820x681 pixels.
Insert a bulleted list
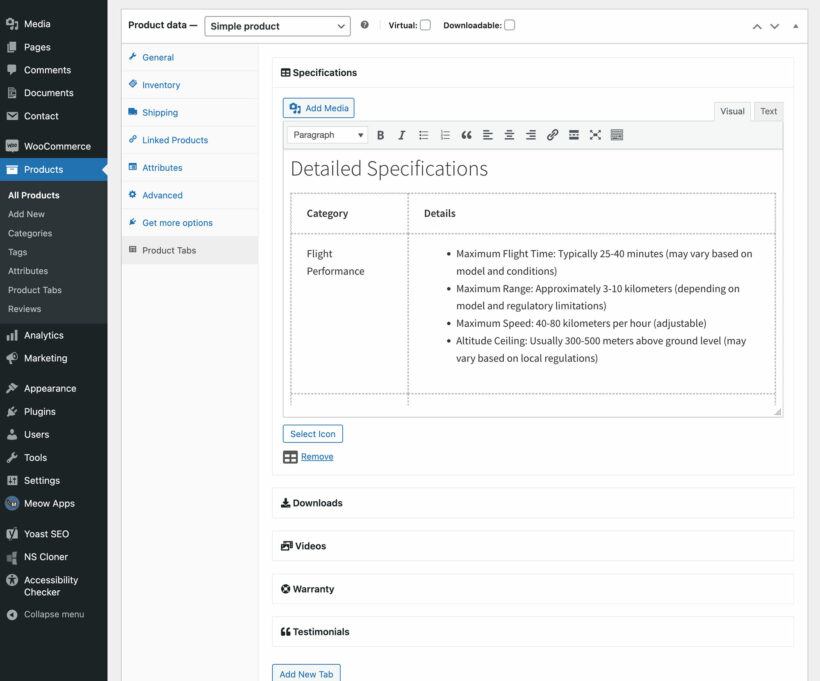(x=423, y=135)
